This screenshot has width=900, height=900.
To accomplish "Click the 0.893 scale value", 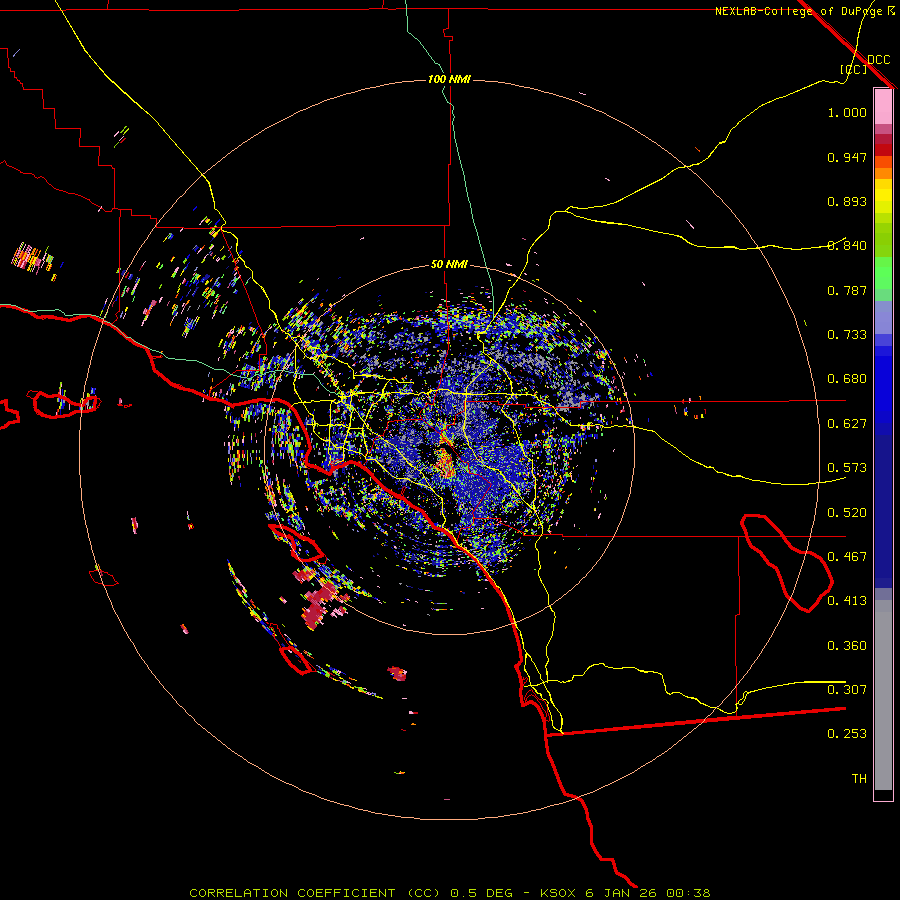I will coord(847,201).
